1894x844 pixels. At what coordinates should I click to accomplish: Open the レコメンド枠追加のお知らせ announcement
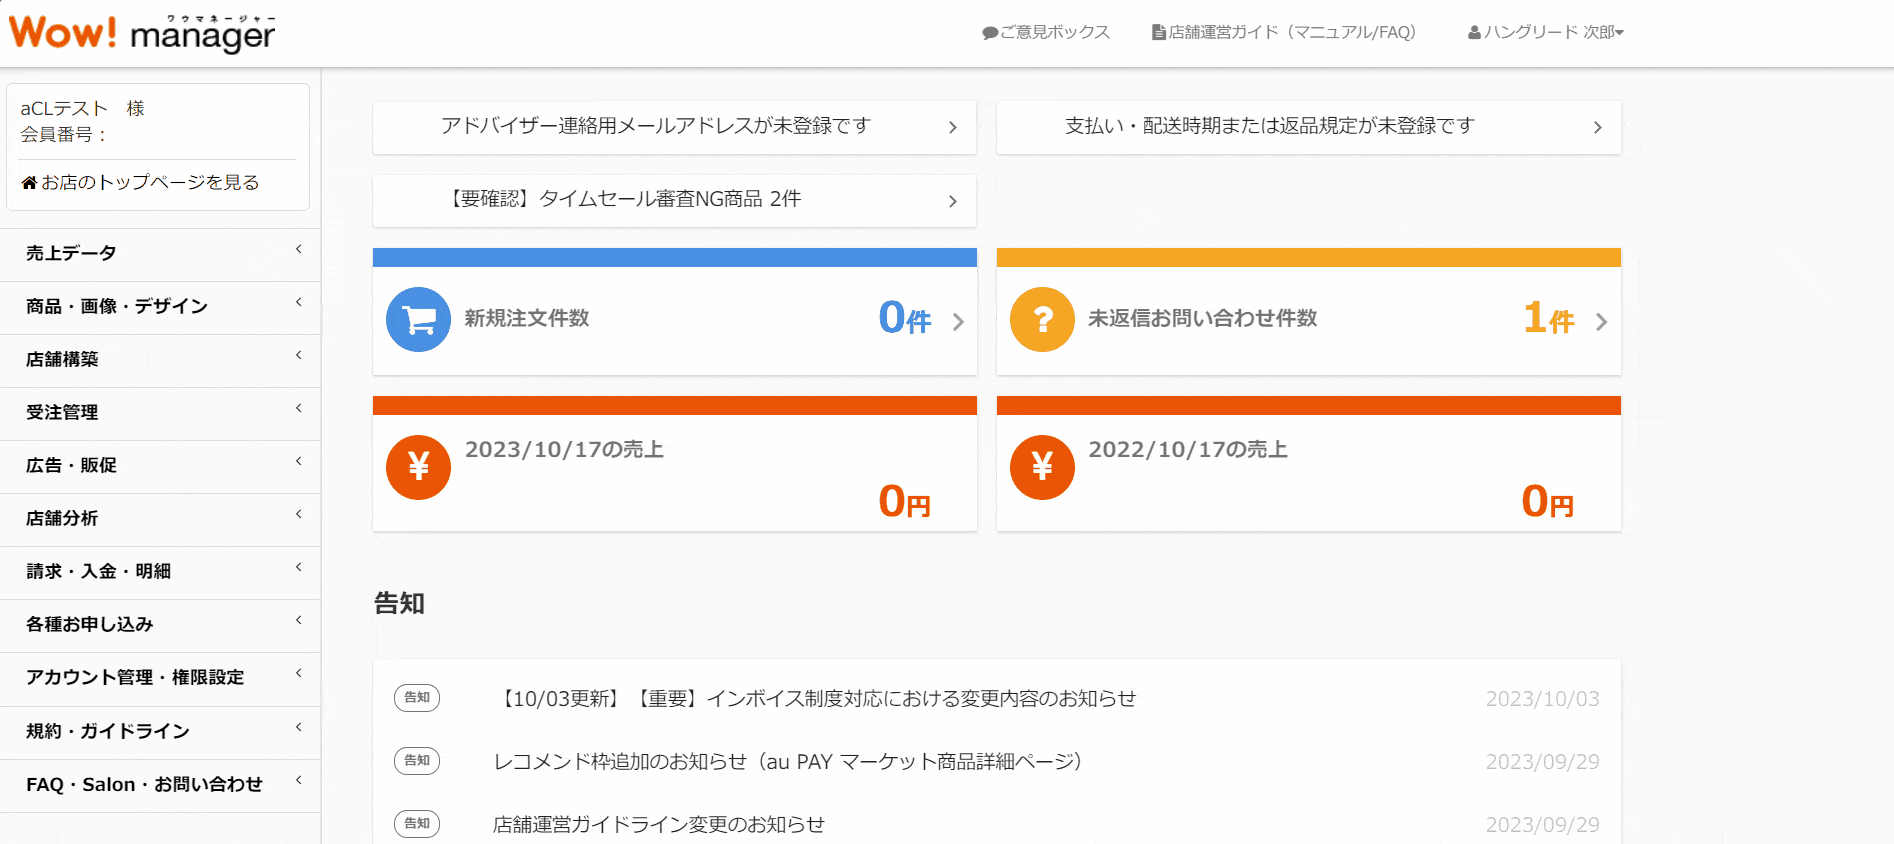coord(787,762)
